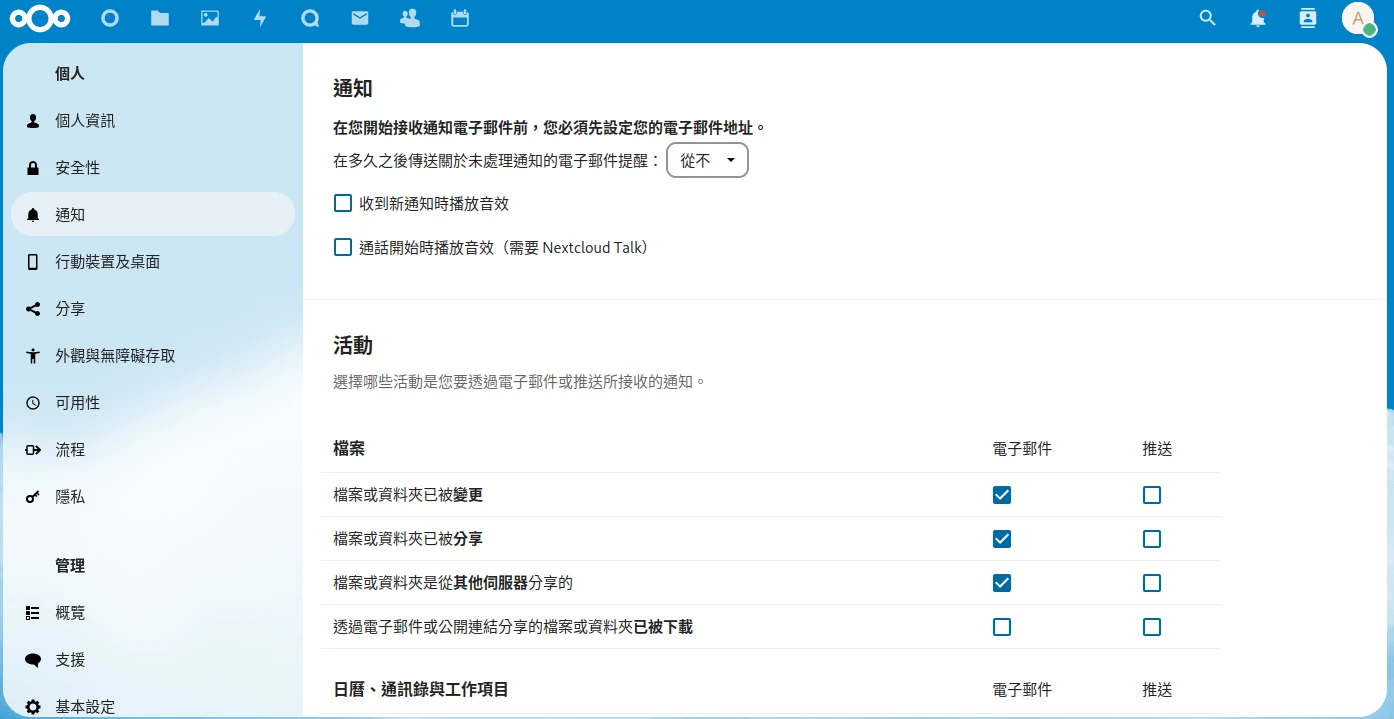
Task: Open the Files app folder icon
Action: click(160, 18)
